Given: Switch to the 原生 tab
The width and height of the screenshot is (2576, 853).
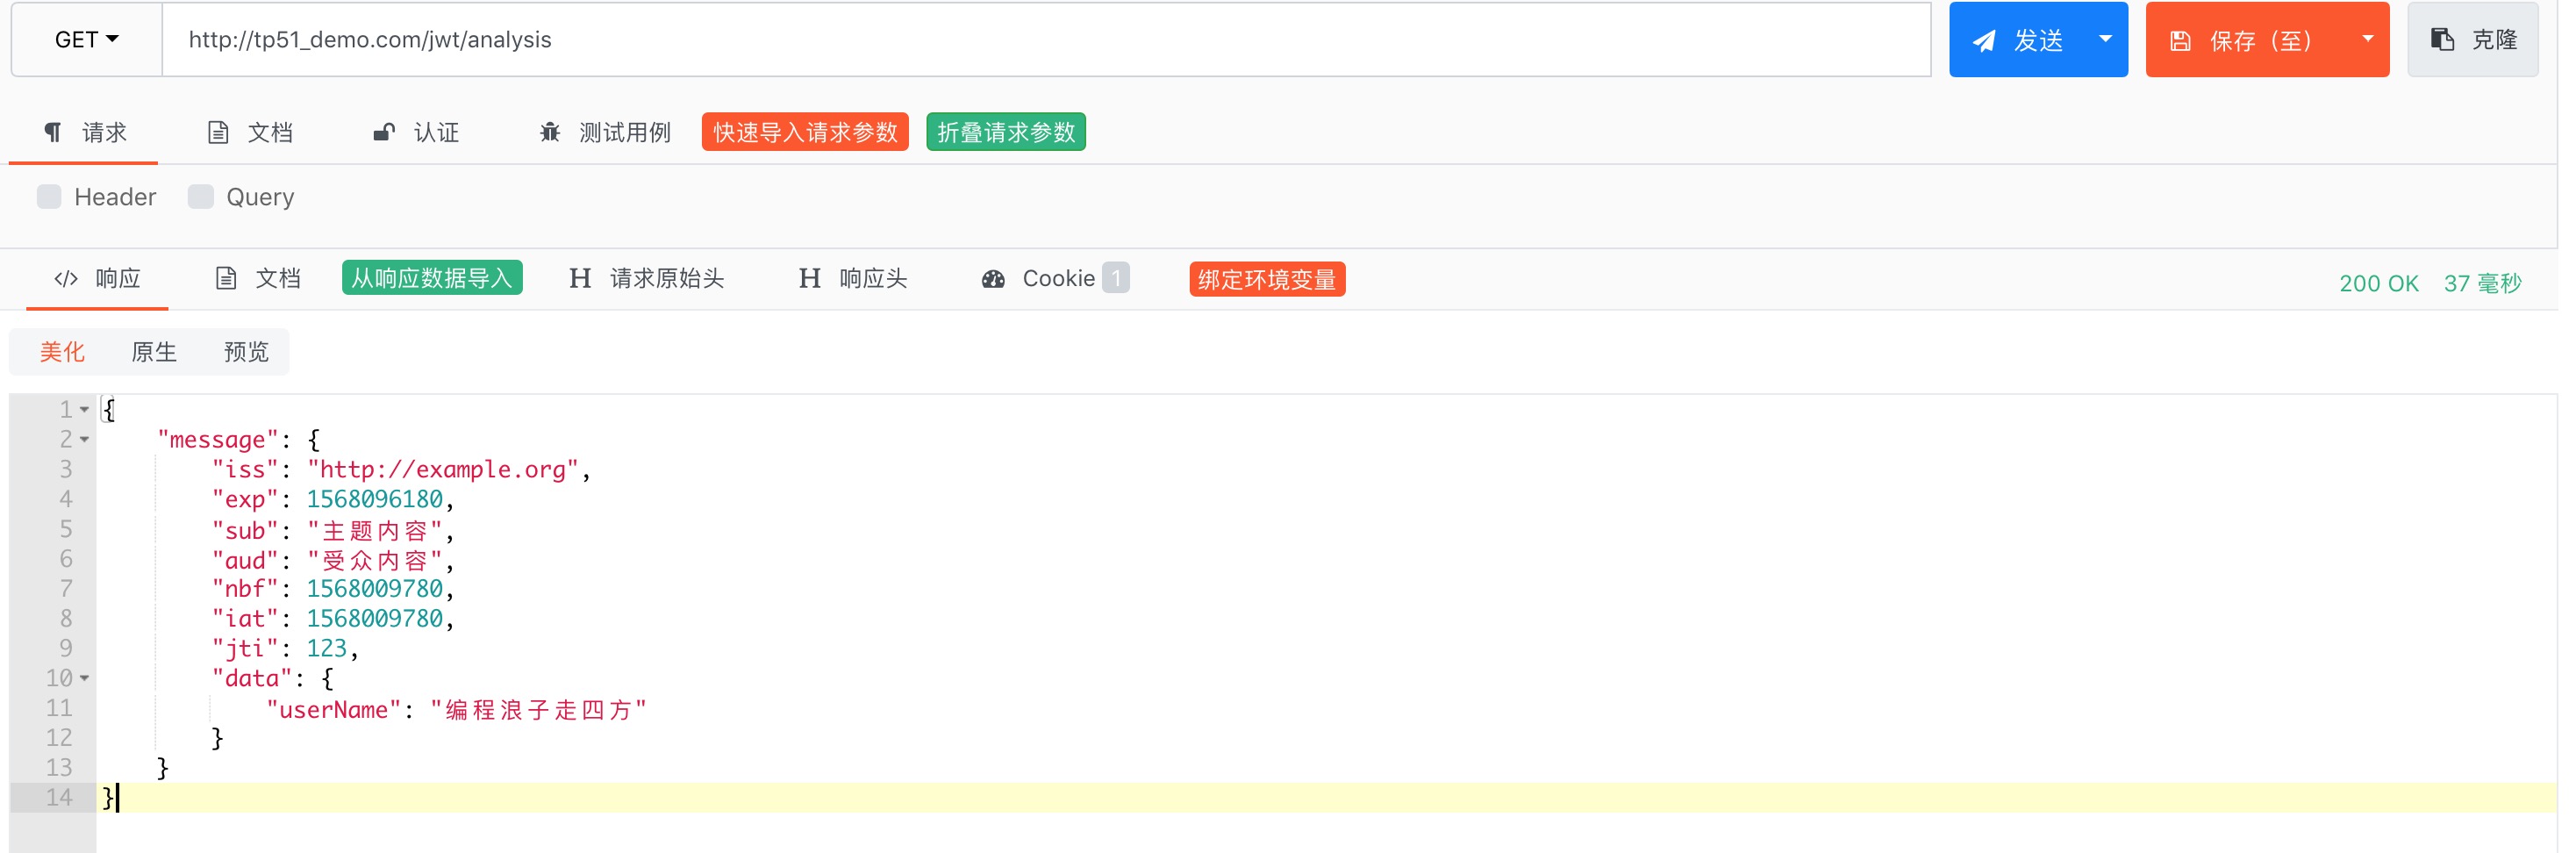Looking at the screenshot, I should (x=154, y=351).
